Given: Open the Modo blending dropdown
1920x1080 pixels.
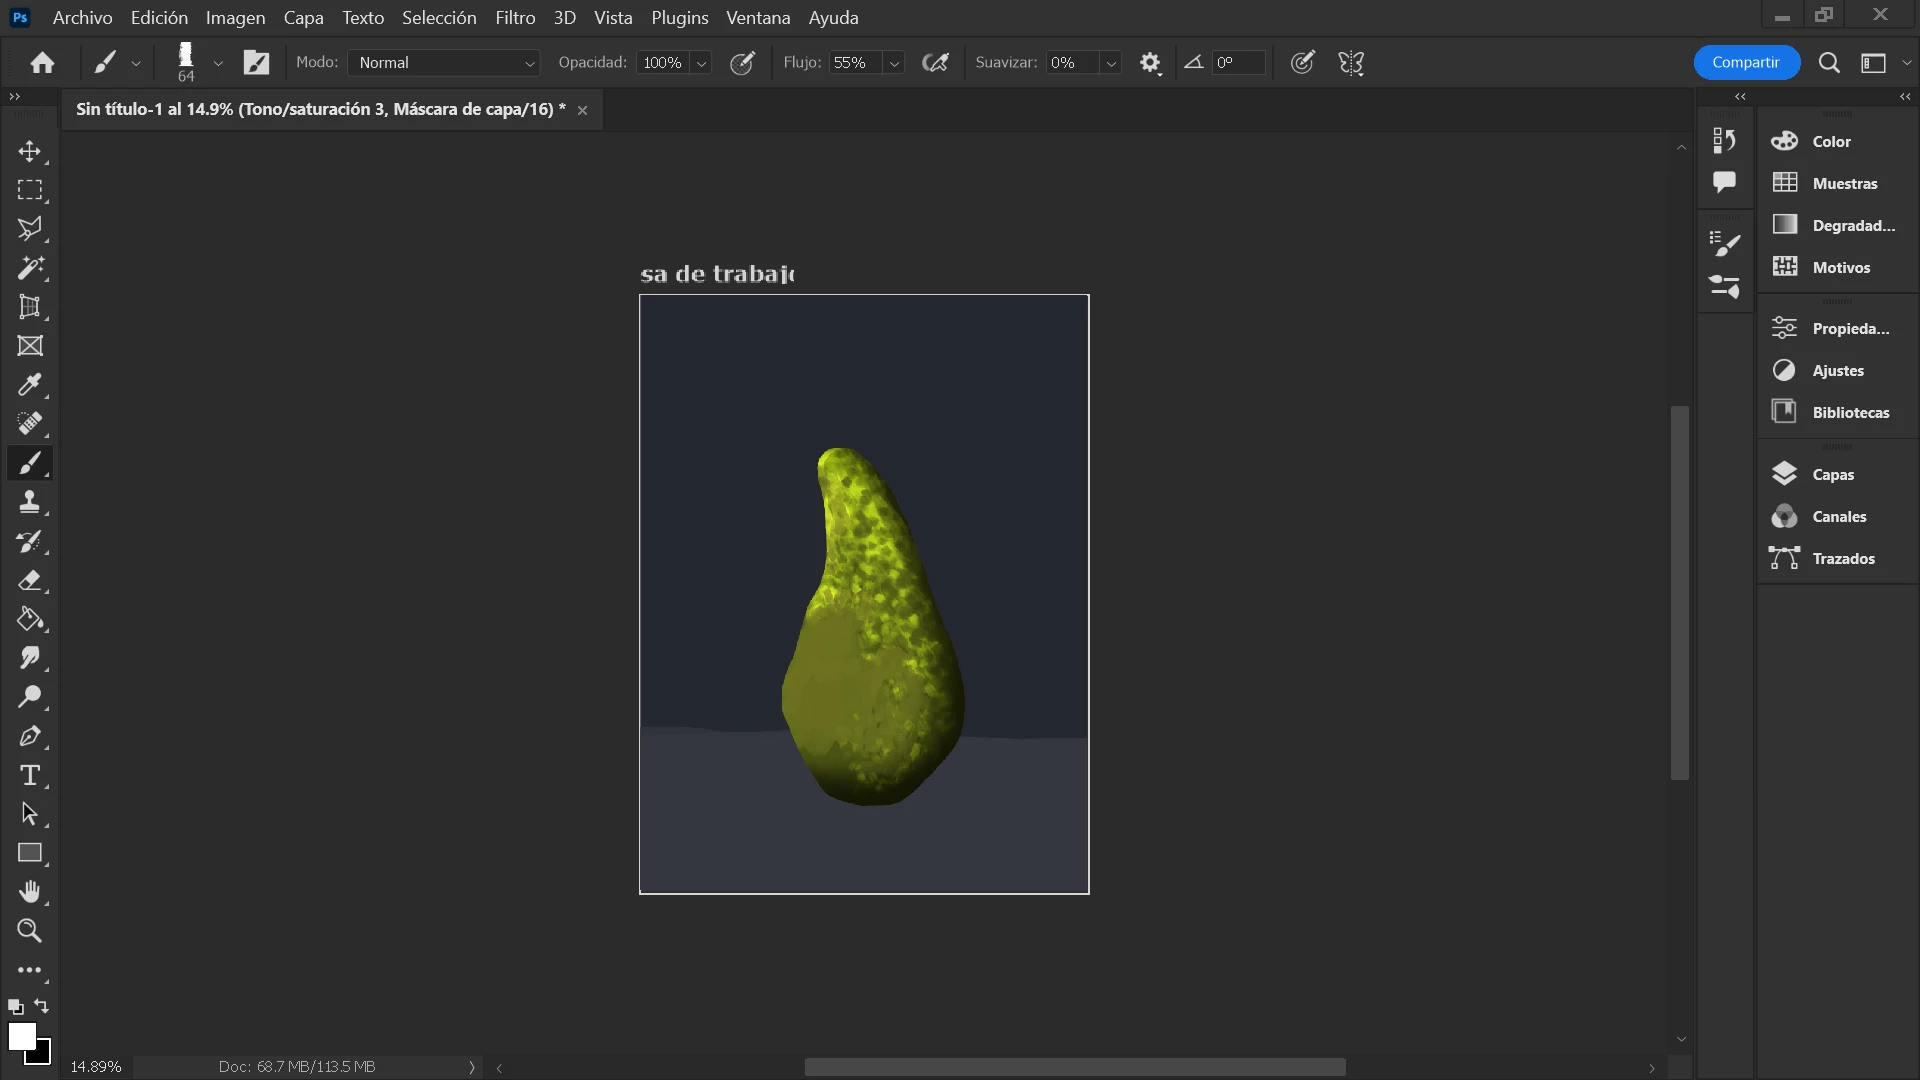Looking at the screenshot, I should (x=444, y=63).
